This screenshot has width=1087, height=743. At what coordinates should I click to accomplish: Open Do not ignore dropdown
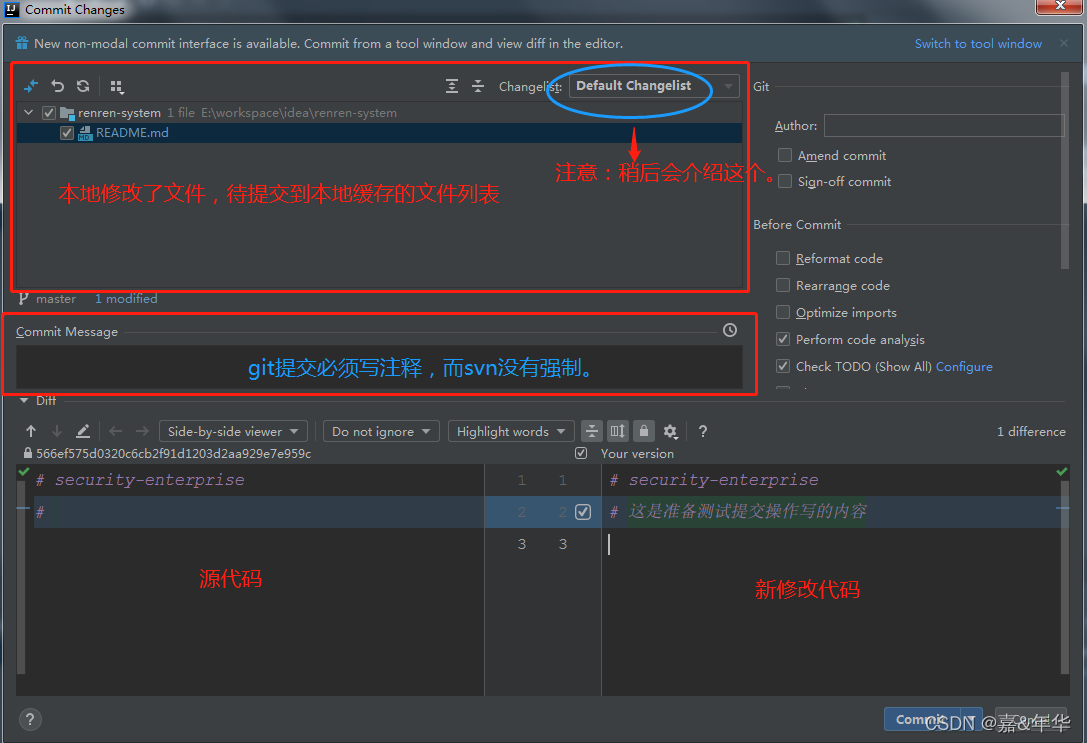click(381, 431)
